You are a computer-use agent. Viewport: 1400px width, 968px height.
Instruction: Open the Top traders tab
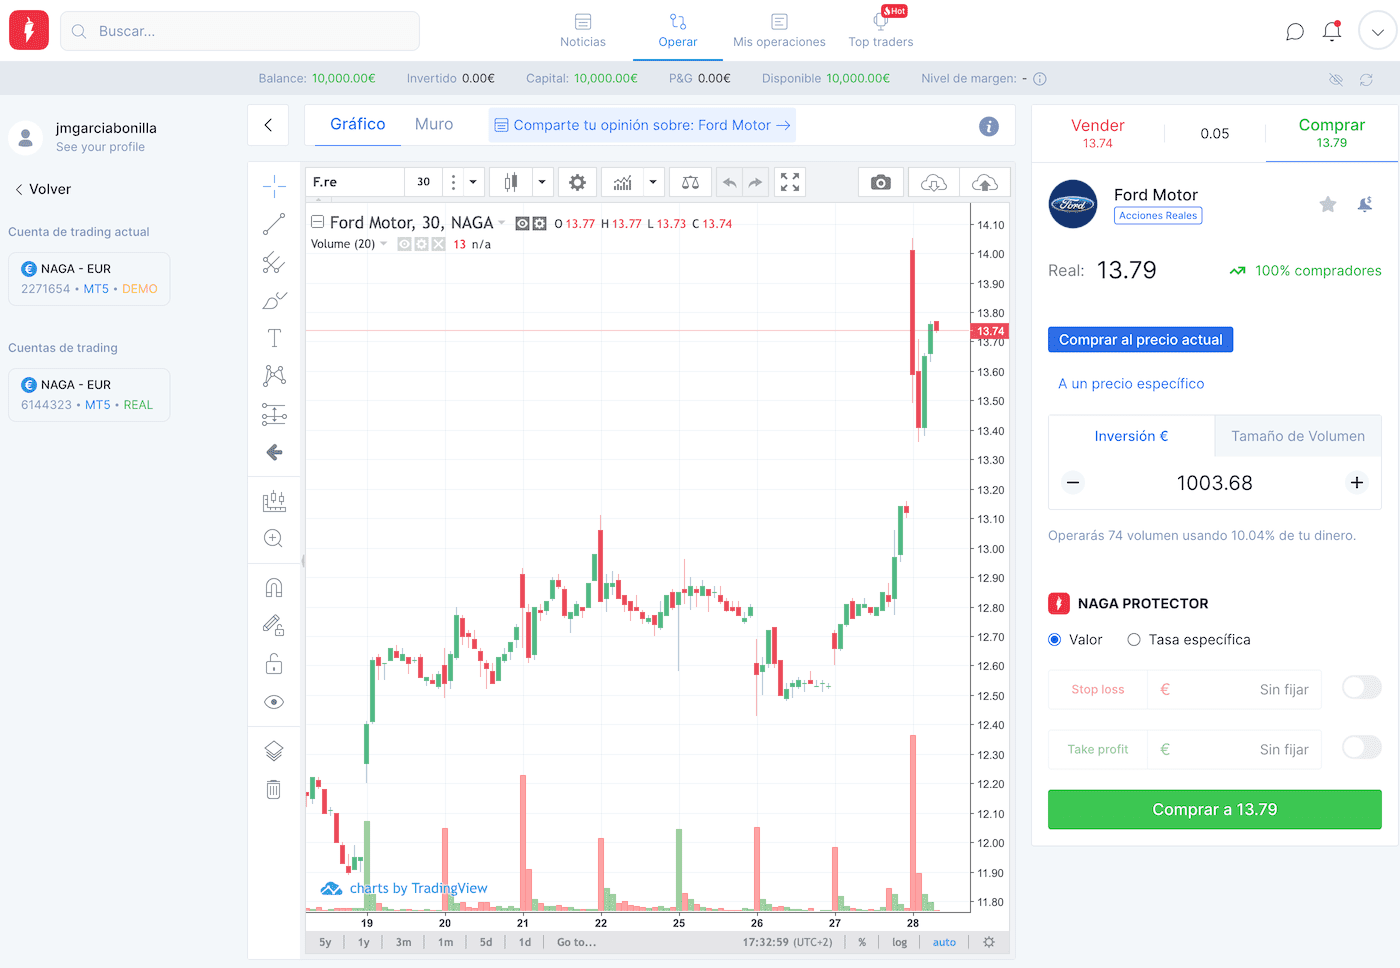881,31
